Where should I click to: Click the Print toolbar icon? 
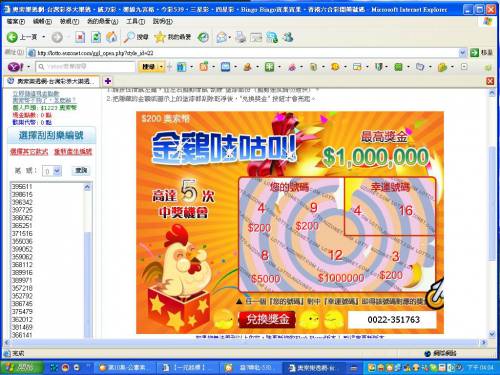coord(240,37)
